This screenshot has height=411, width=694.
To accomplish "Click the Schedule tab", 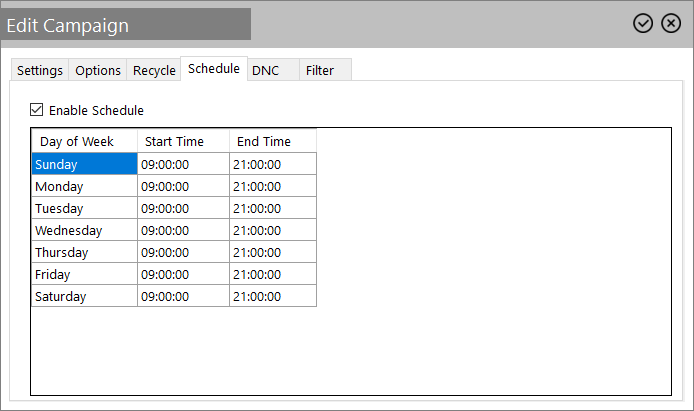I will tap(213, 69).
